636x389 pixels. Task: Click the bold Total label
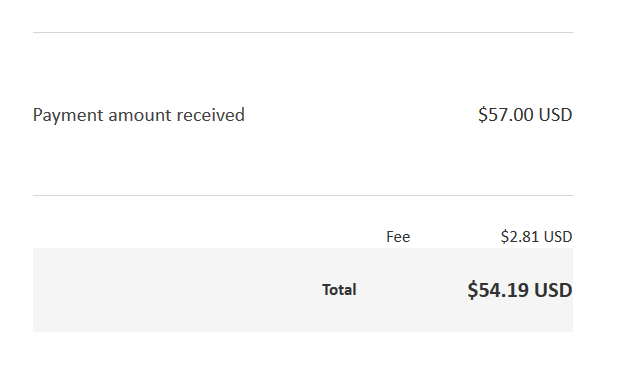(339, 290)
